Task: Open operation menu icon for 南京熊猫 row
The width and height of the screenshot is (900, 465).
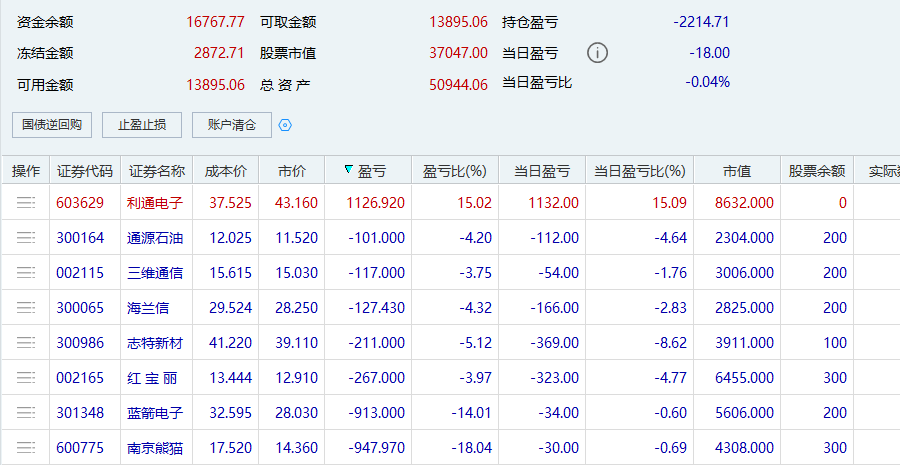Action: click(26, 448)
